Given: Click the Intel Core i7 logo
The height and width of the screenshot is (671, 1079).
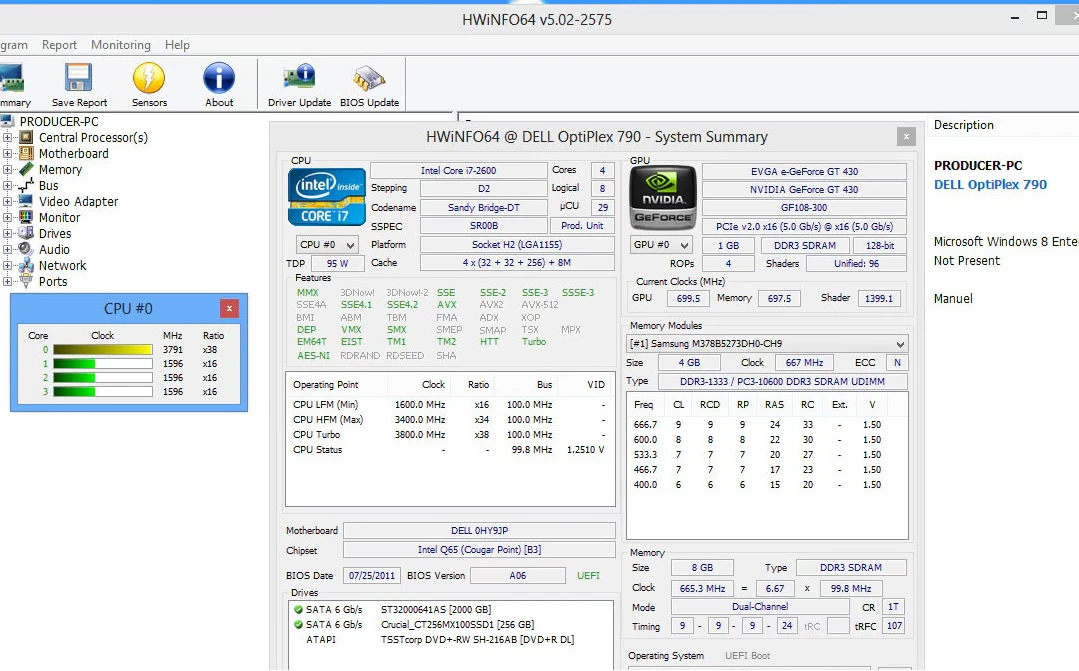Looking at the screenshot, I should click(x=326, y=196).
